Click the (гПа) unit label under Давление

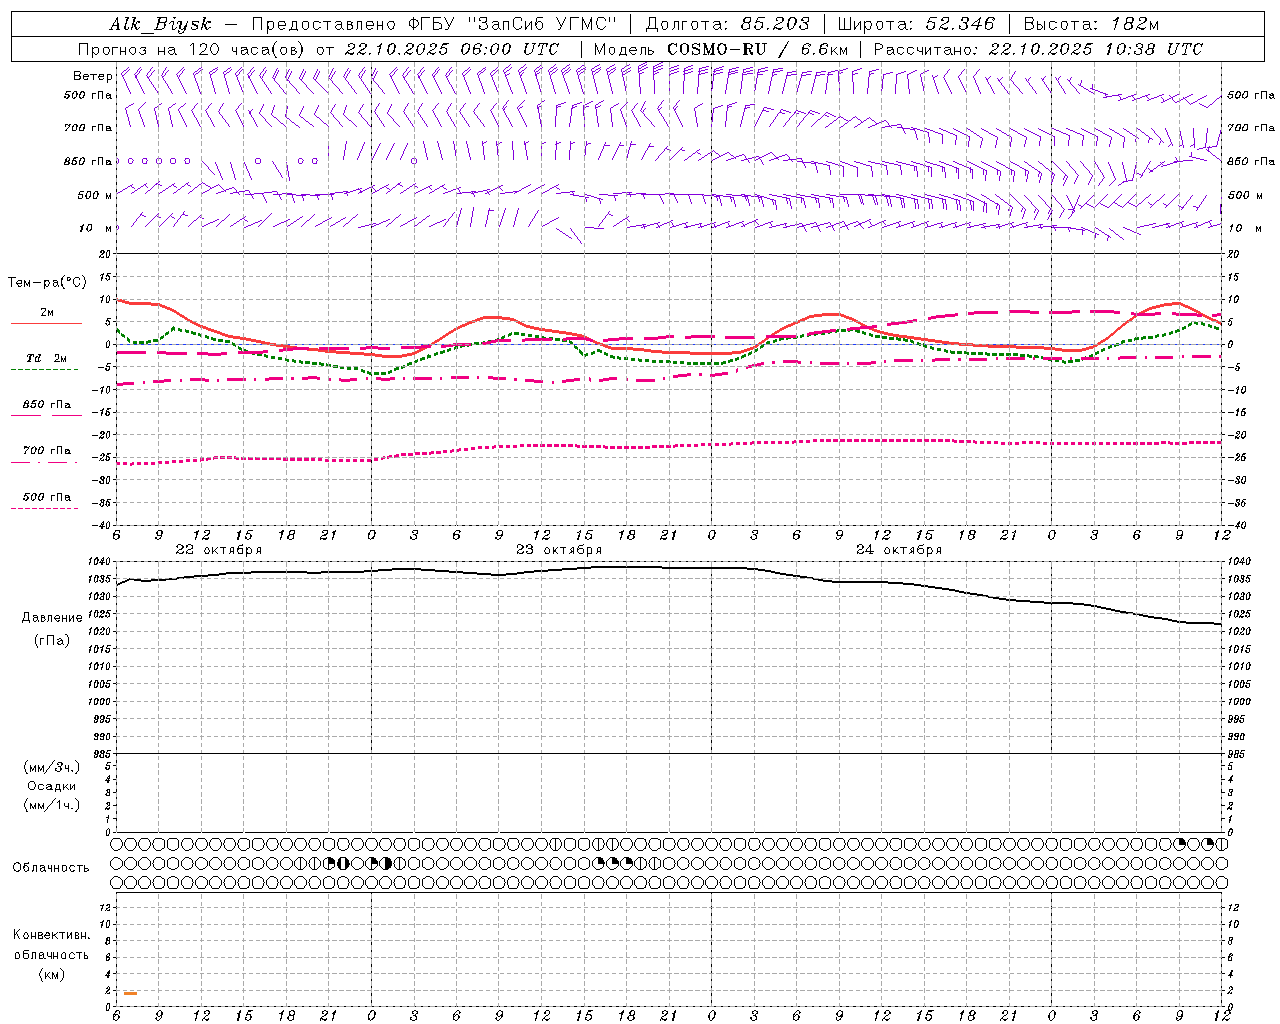coord(52,640)
